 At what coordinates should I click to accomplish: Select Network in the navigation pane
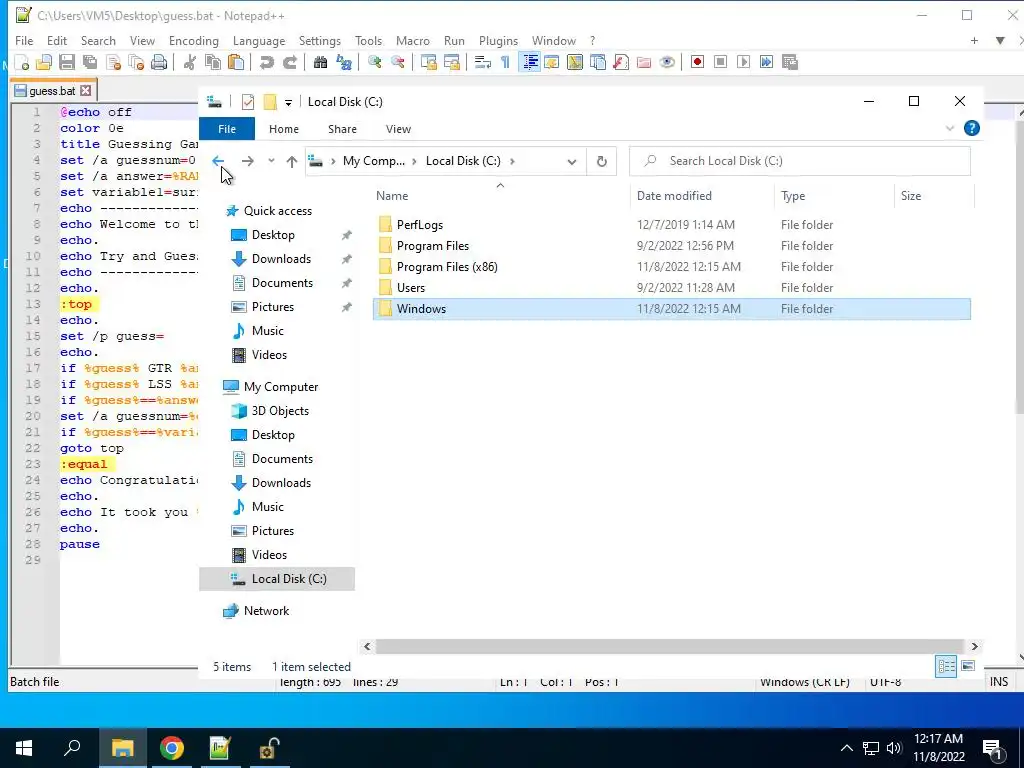pyautogui.click(x=266, y=611)
